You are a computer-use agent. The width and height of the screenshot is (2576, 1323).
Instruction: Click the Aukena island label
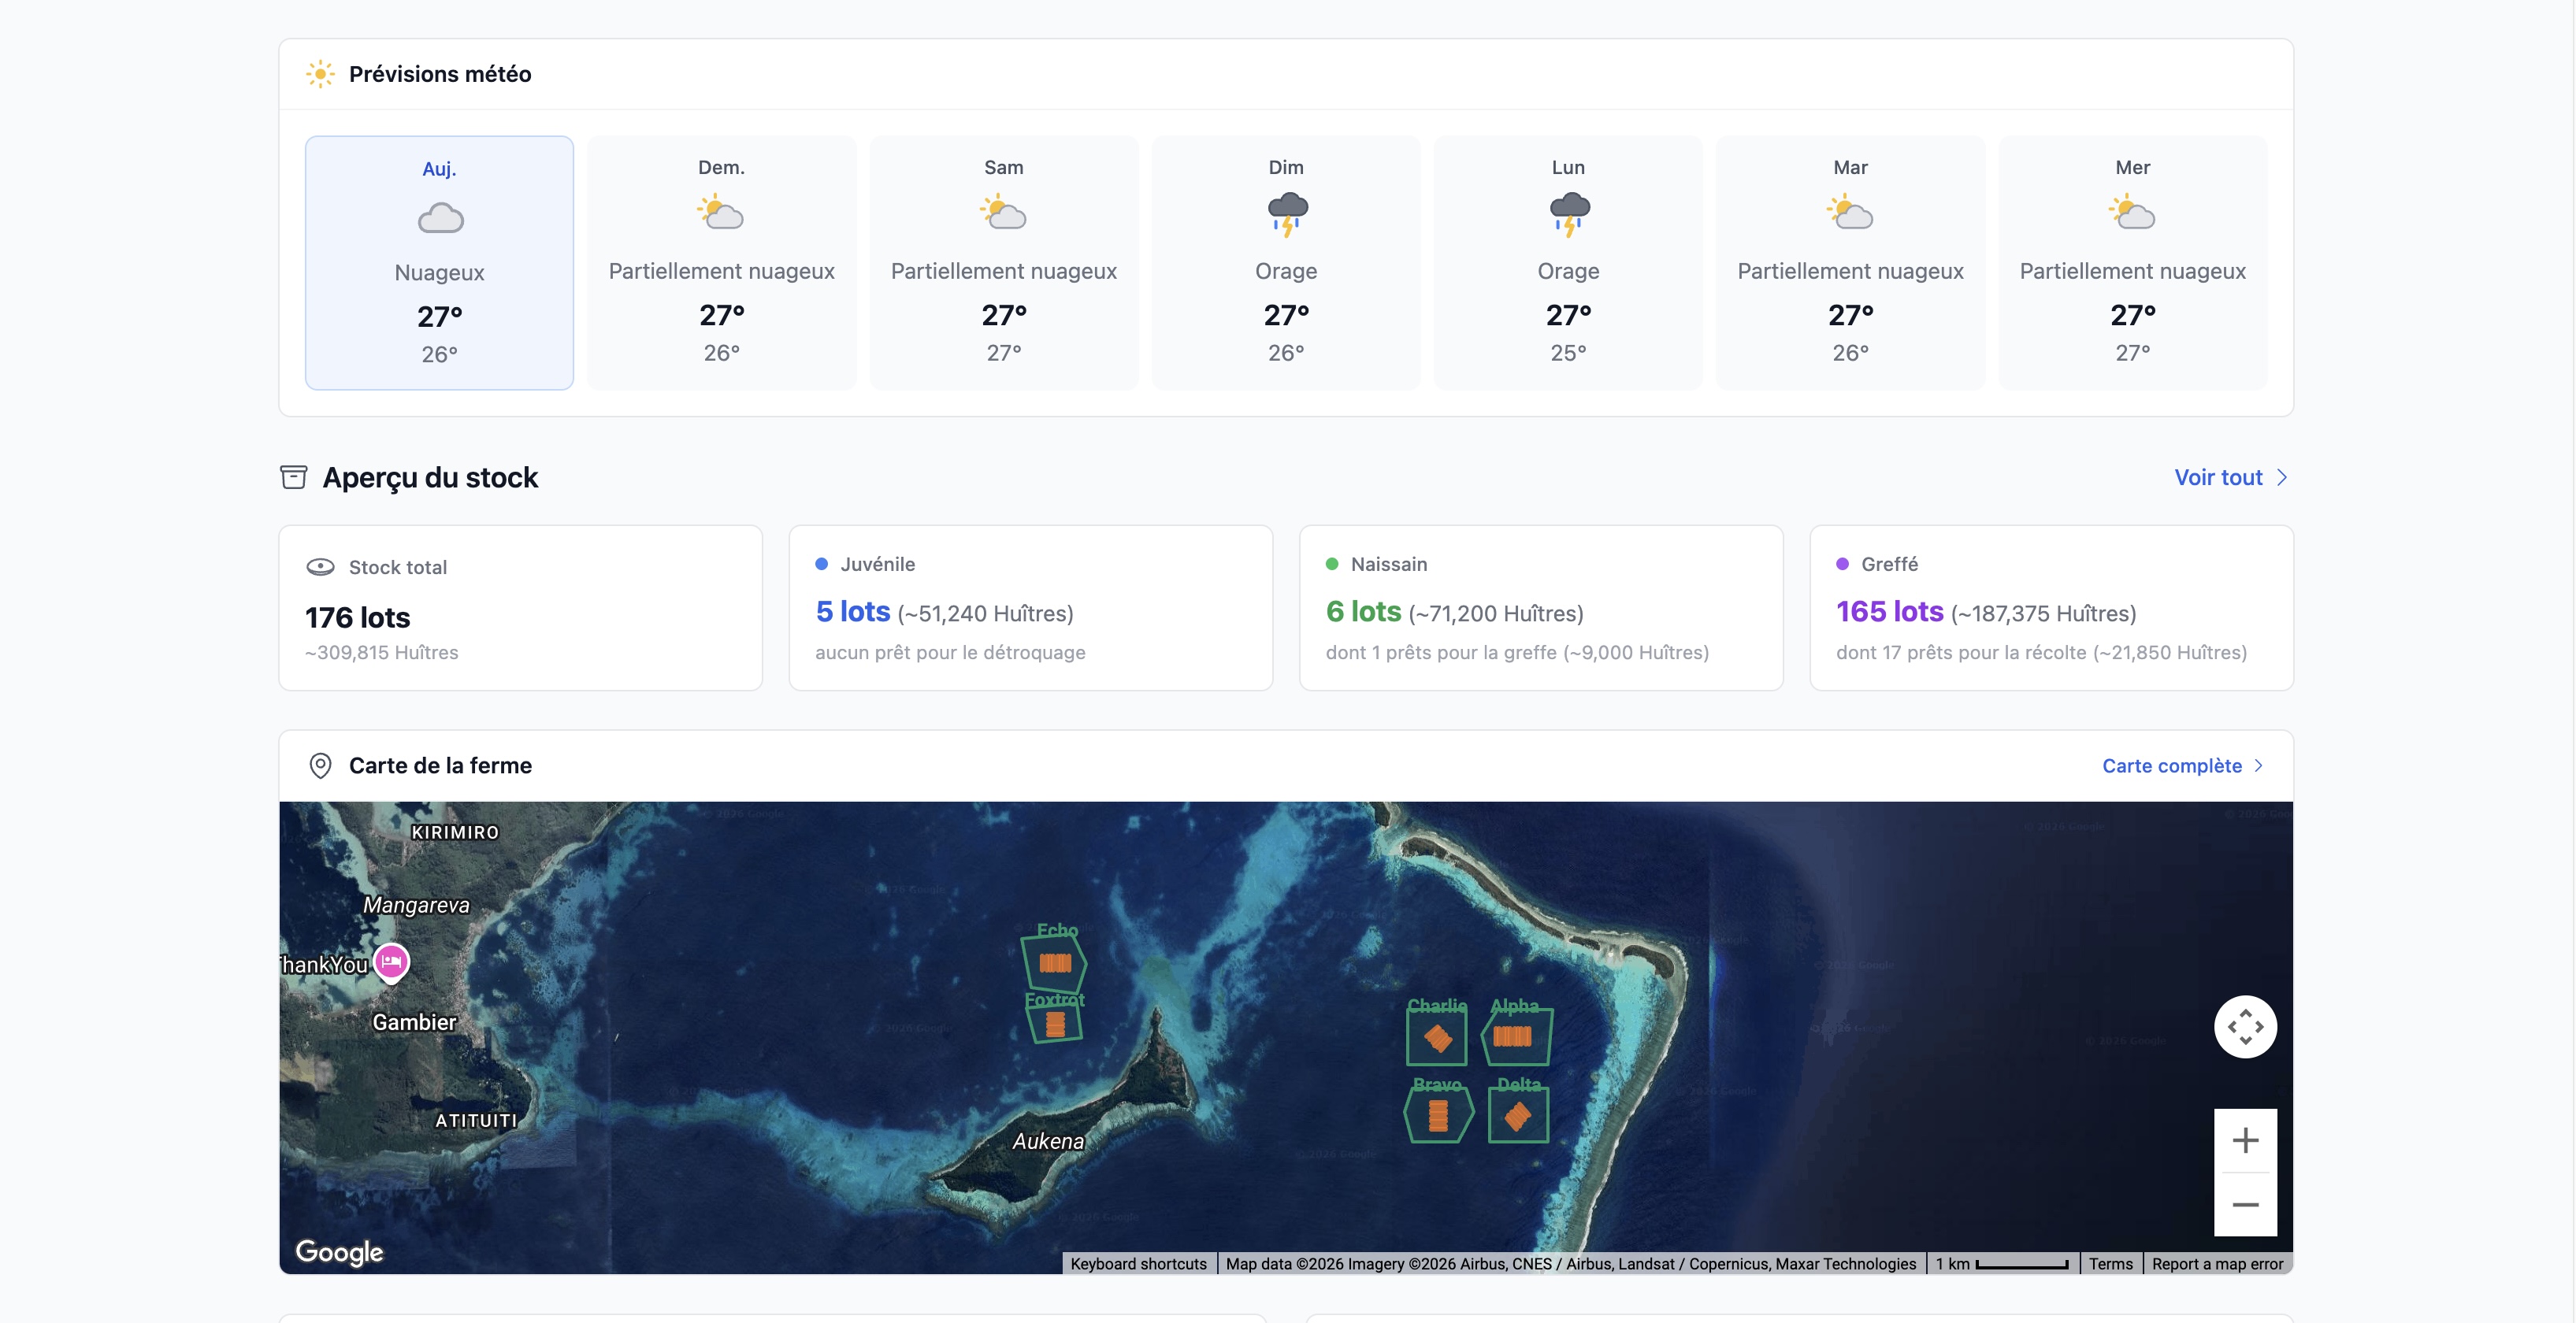click(1048, 1141)
